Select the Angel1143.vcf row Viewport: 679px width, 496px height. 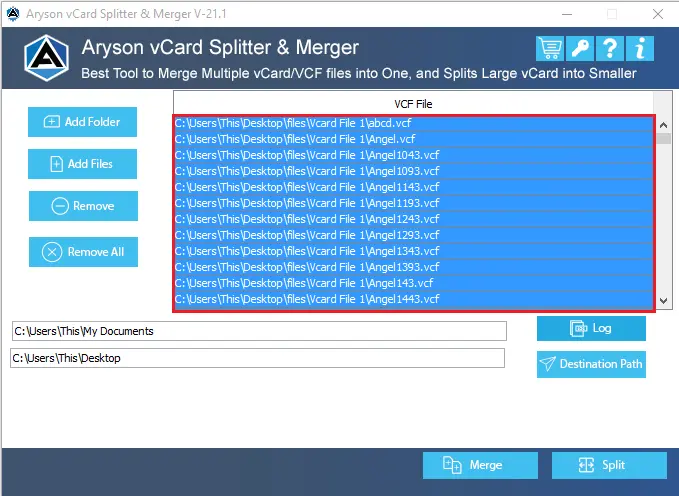point(414,187)
